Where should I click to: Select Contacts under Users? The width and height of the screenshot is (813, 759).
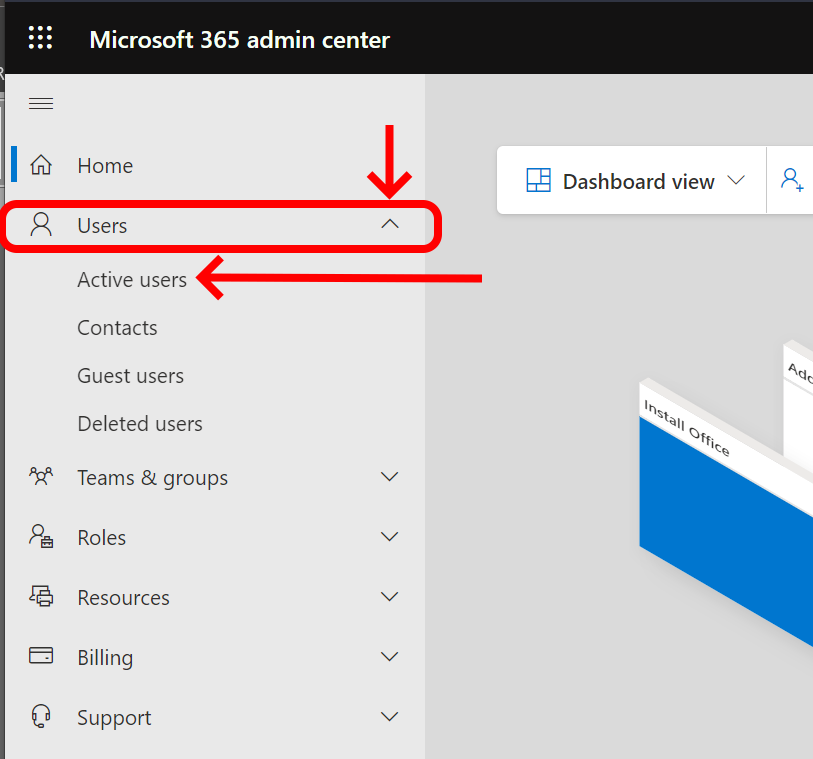pyautogui.click(x=117, y=328)
